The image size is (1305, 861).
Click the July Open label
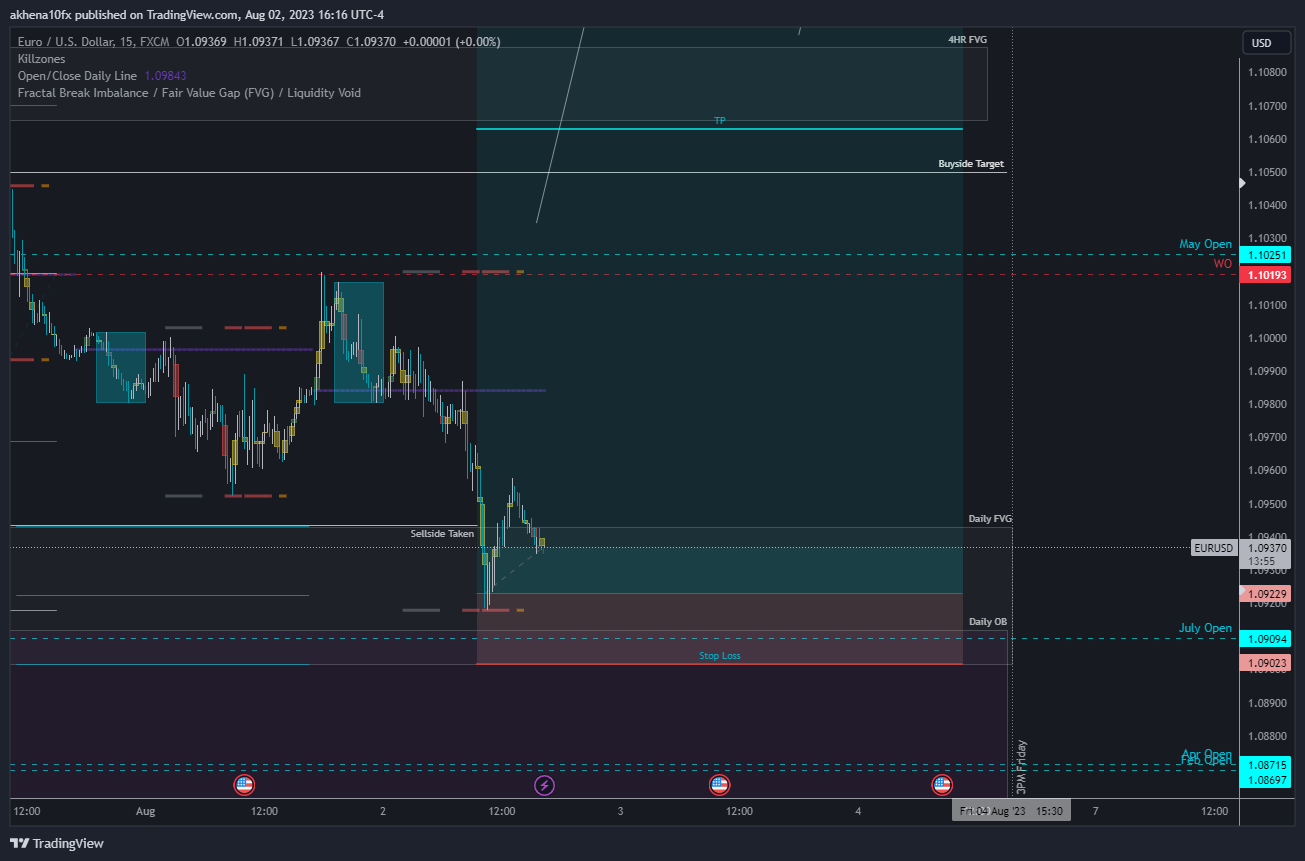click(x=1206, y=629)
